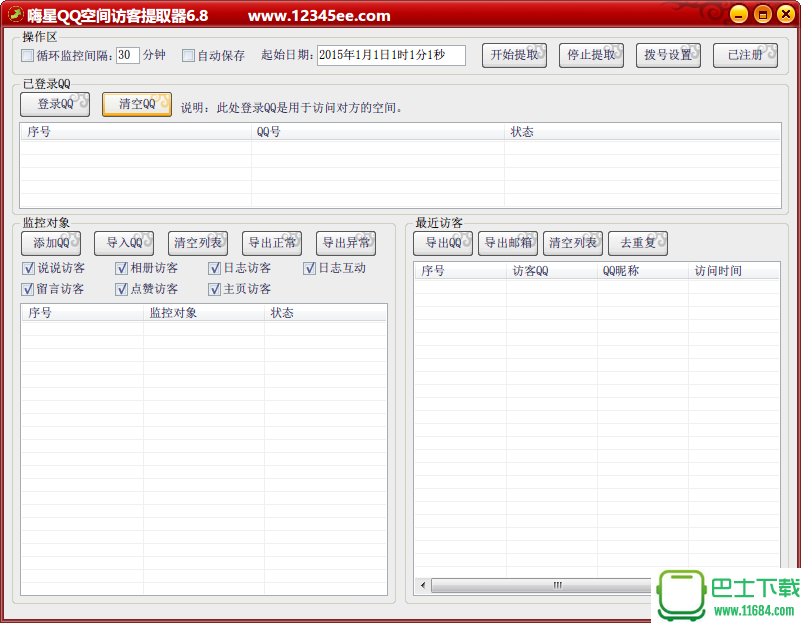
Task: Remove duplicates using 去重复 button
Action: [x=638, y=243]
